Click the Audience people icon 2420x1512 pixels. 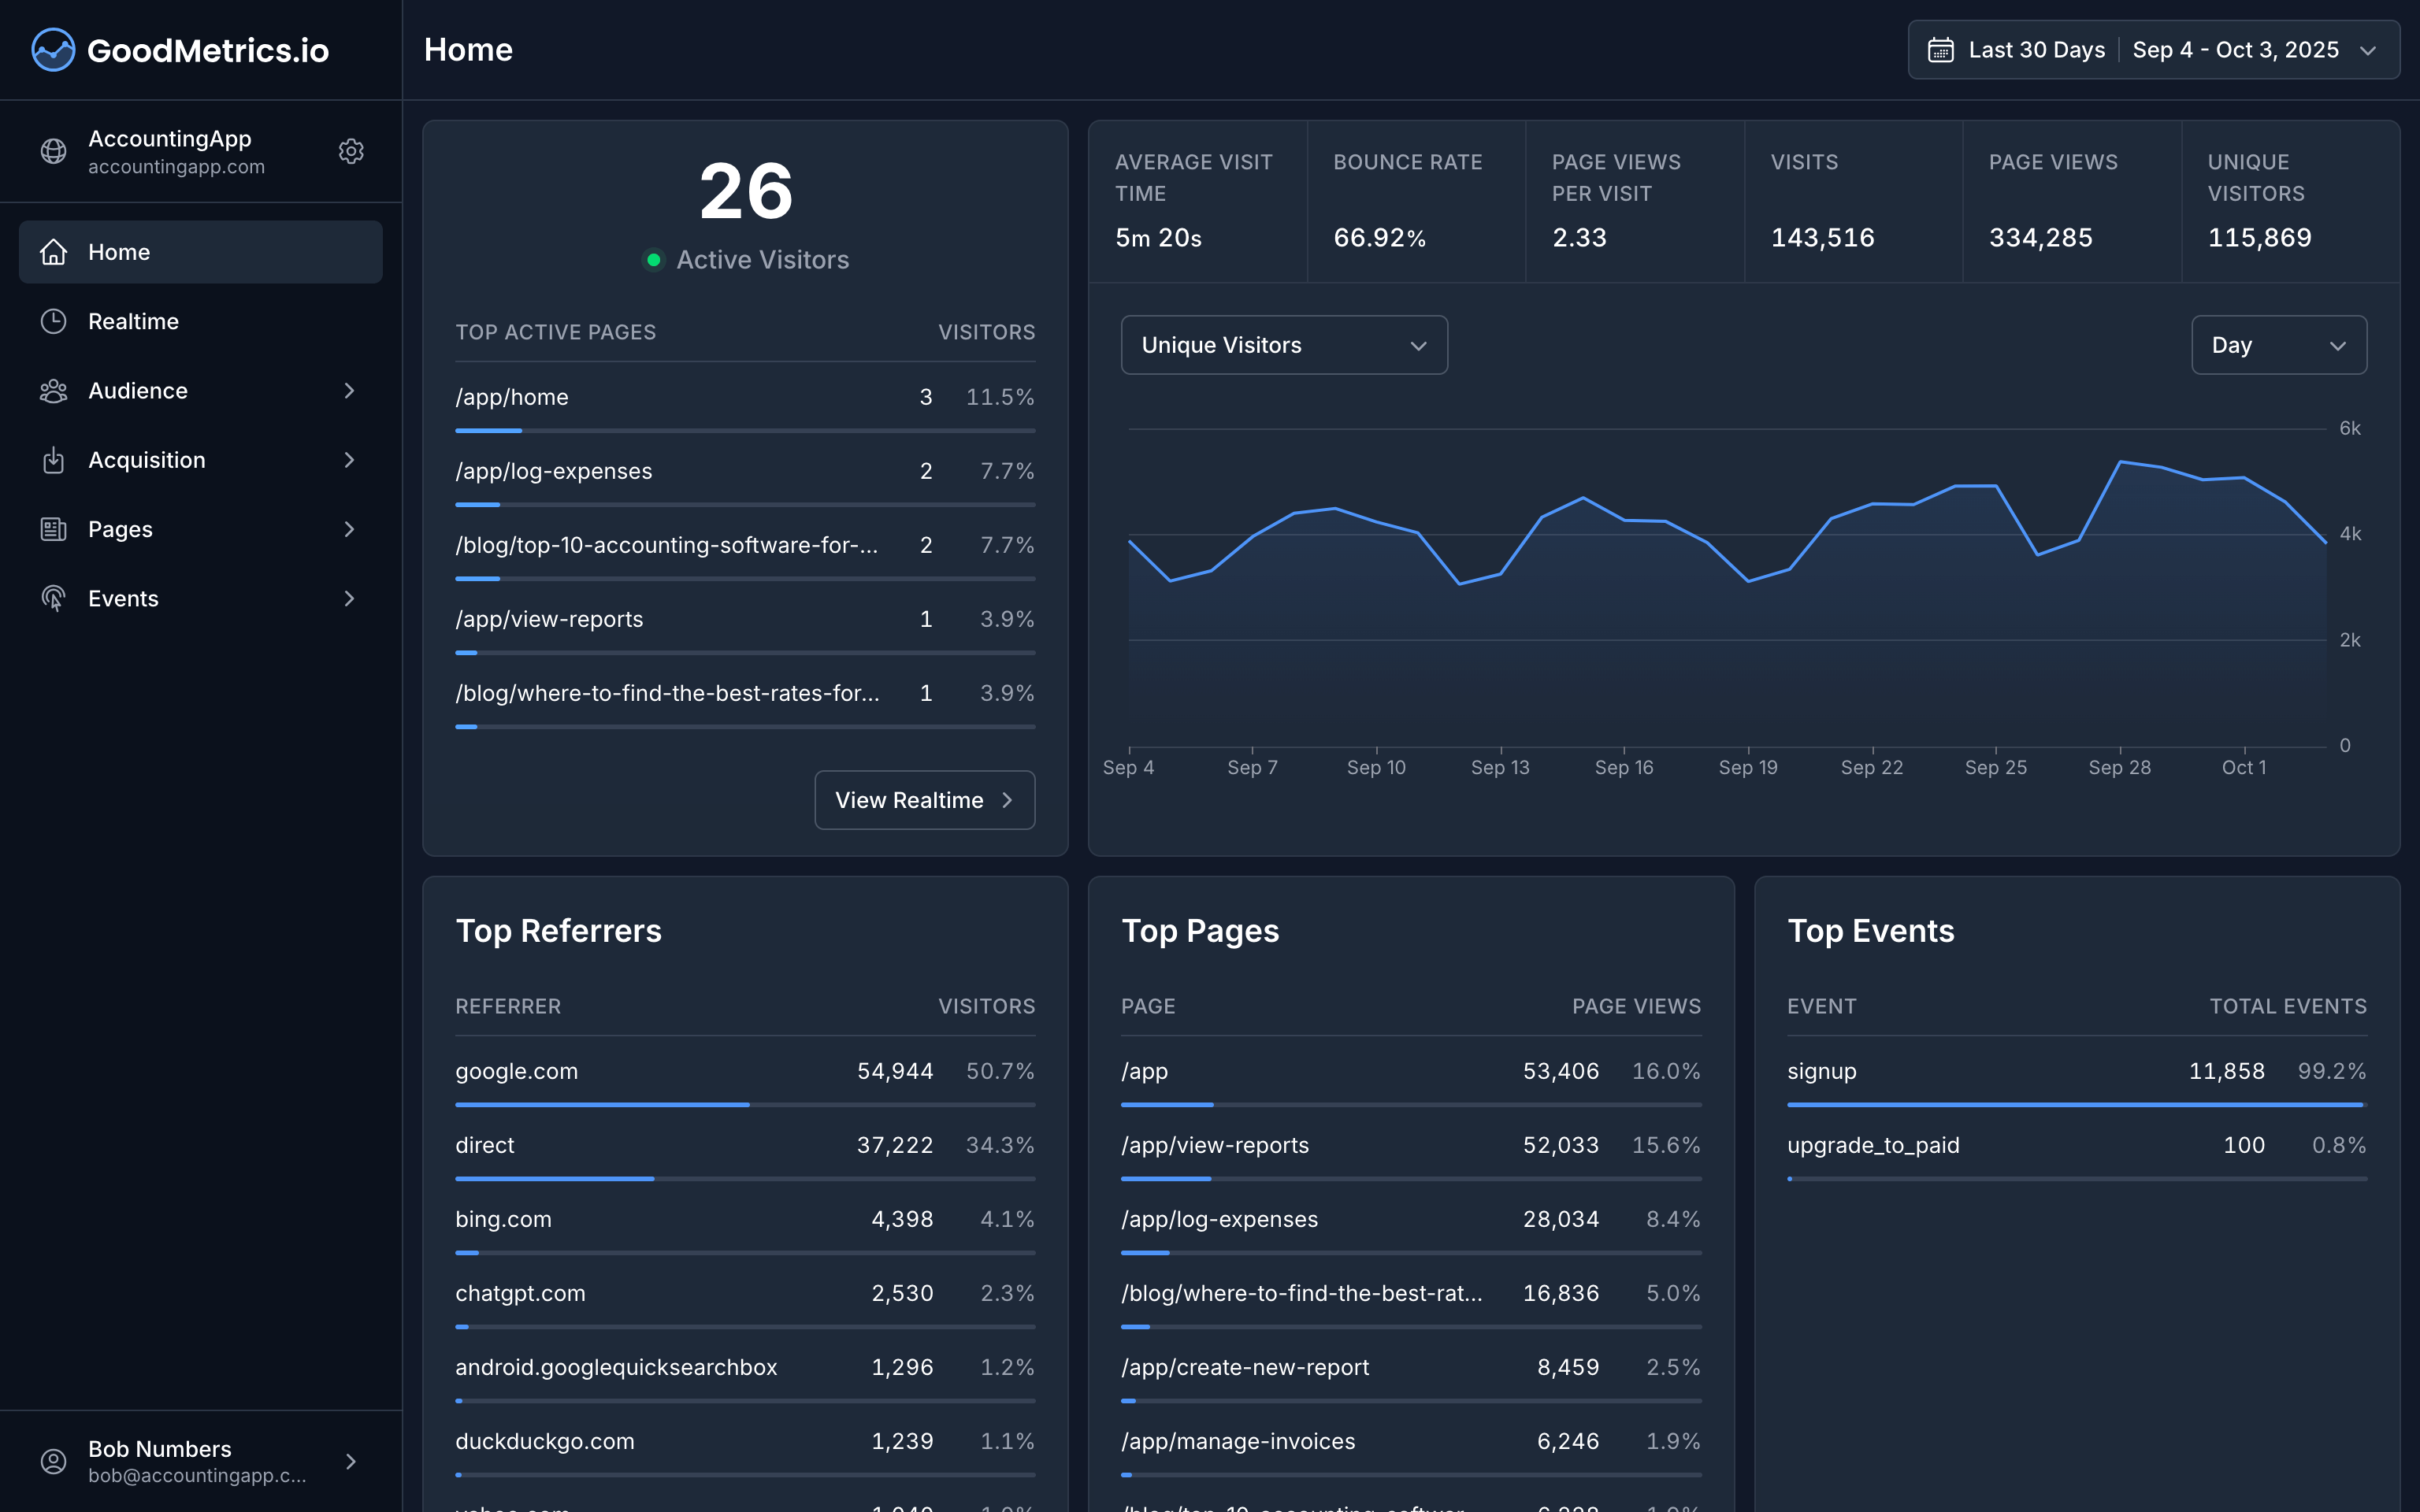[53, 390]
